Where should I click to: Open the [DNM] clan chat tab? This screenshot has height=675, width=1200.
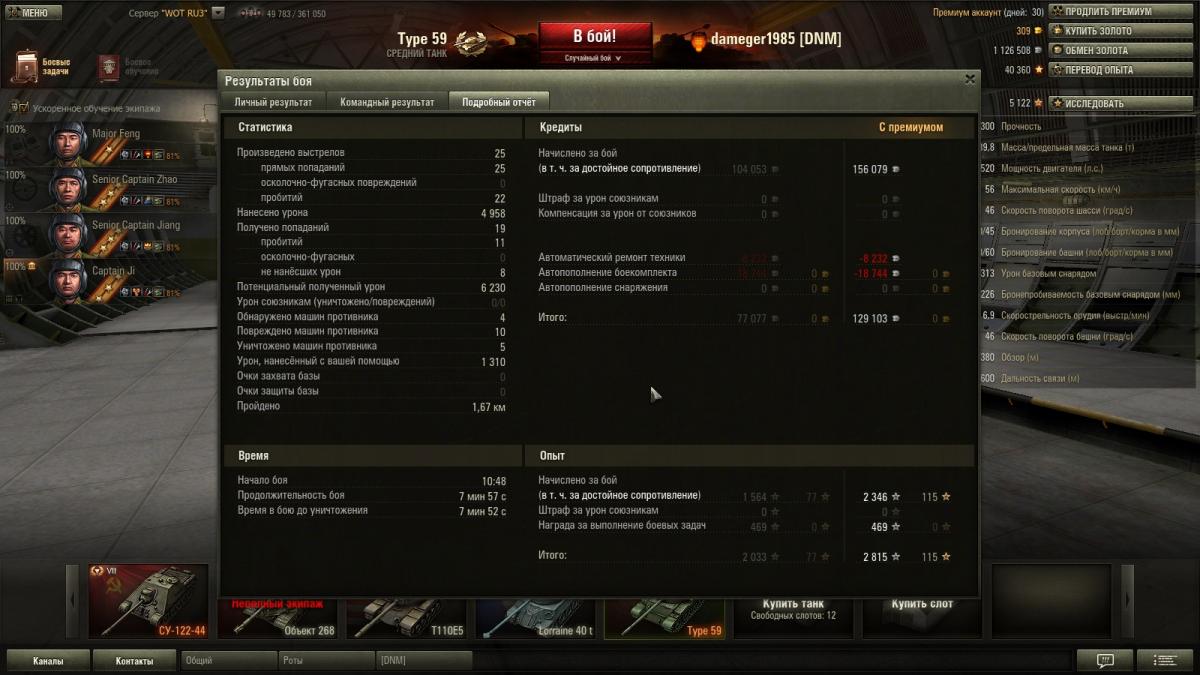point(424,661)
